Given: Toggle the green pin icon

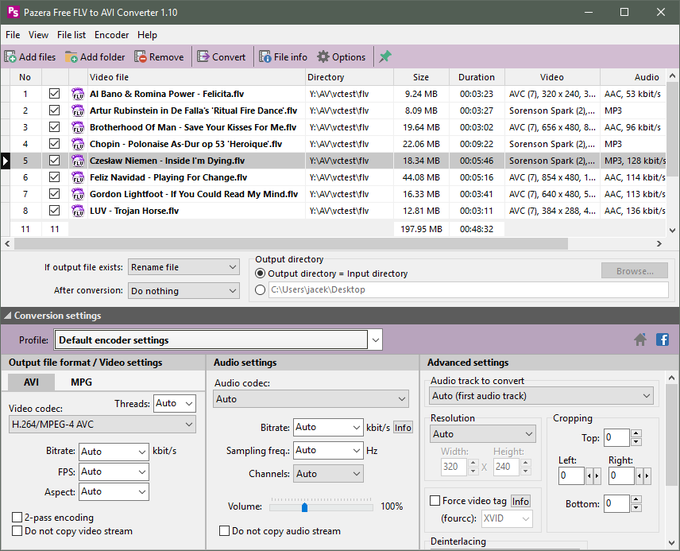Looking at the screenshot, I should pyautogui.click(x=385, y=57).
